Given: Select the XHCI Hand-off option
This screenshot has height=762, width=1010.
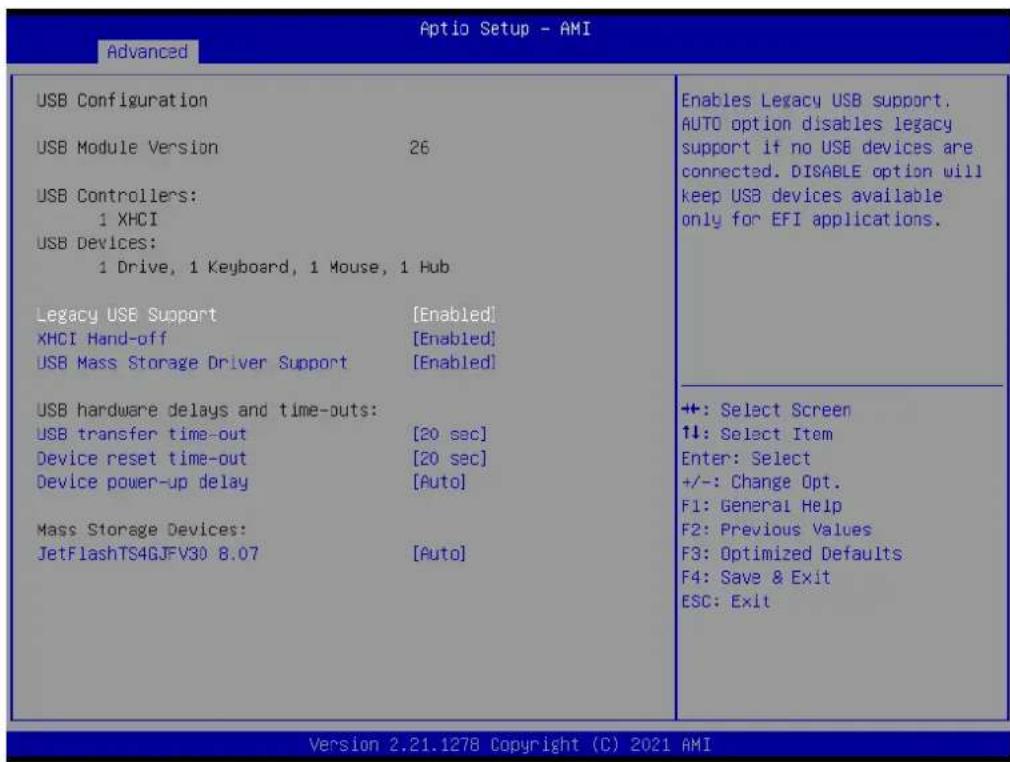Looking at the screenshot, I should (x=101, y=339).
